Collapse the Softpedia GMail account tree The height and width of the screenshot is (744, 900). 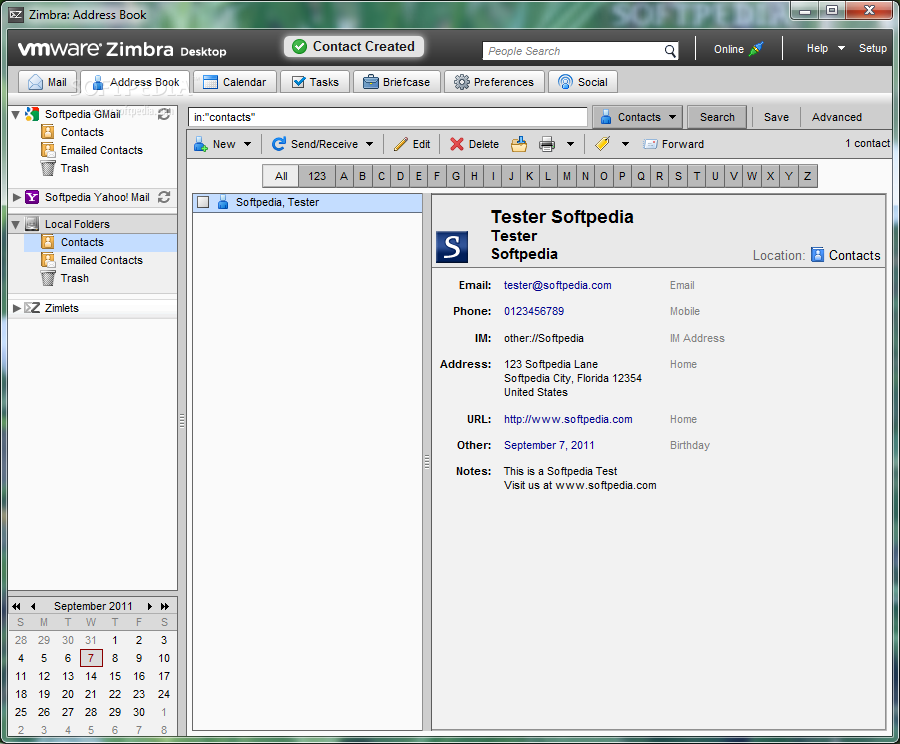tap(16, 114)
